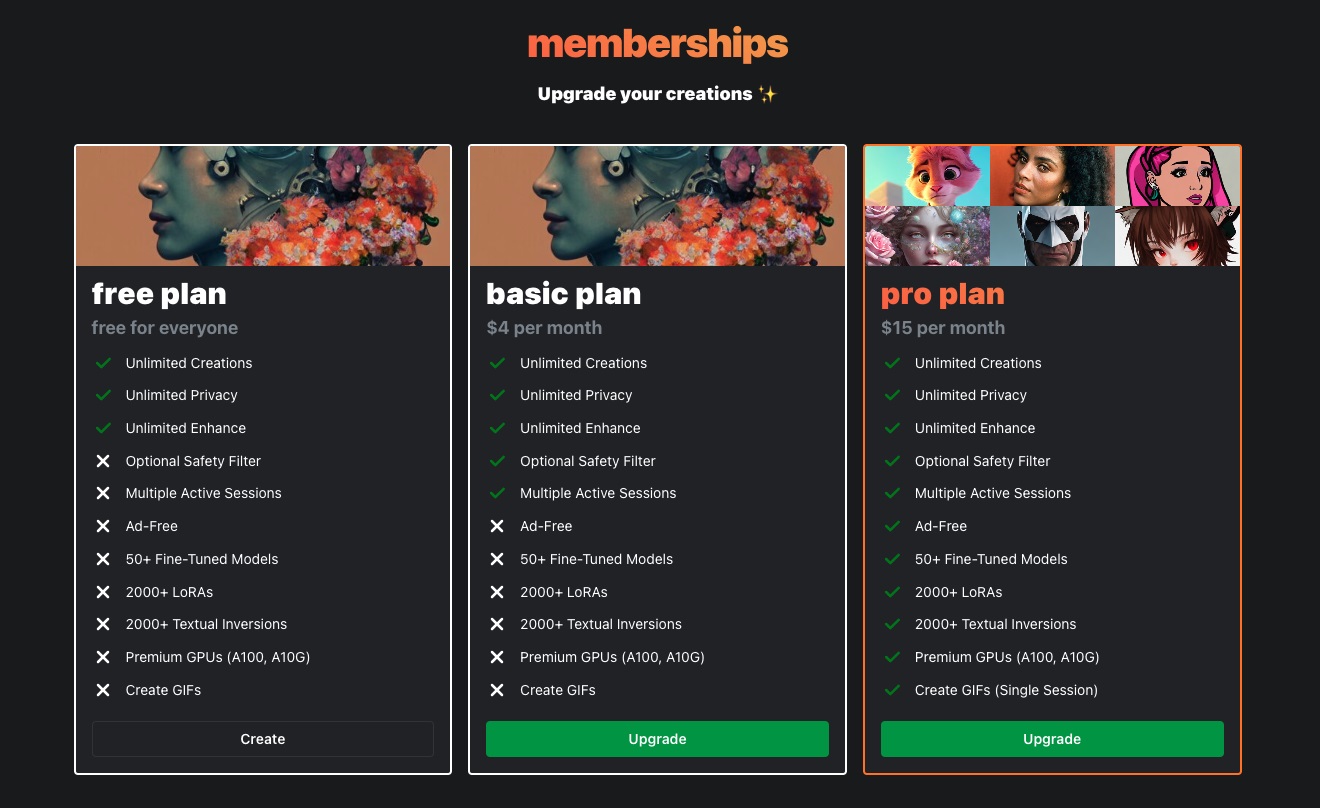Click checkmark beside basic plan Multiple Active Sessions
Screen dimensions: 1320x808
pyautogui.click(x=497, y=493)
